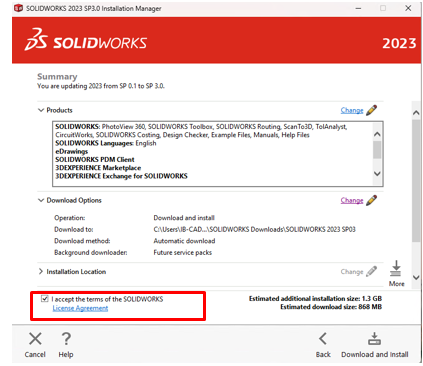This screenshot has width=423, height=366.
Task: Minimize the Installation Manager window
Action: pyautogui.click(x=358, y=8)
